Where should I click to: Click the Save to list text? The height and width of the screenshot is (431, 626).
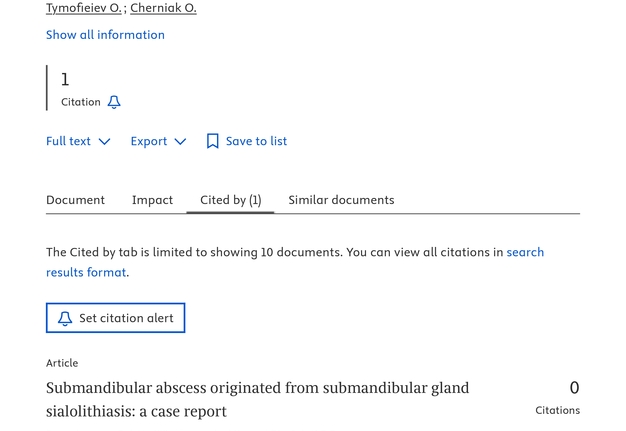point(256,141)
